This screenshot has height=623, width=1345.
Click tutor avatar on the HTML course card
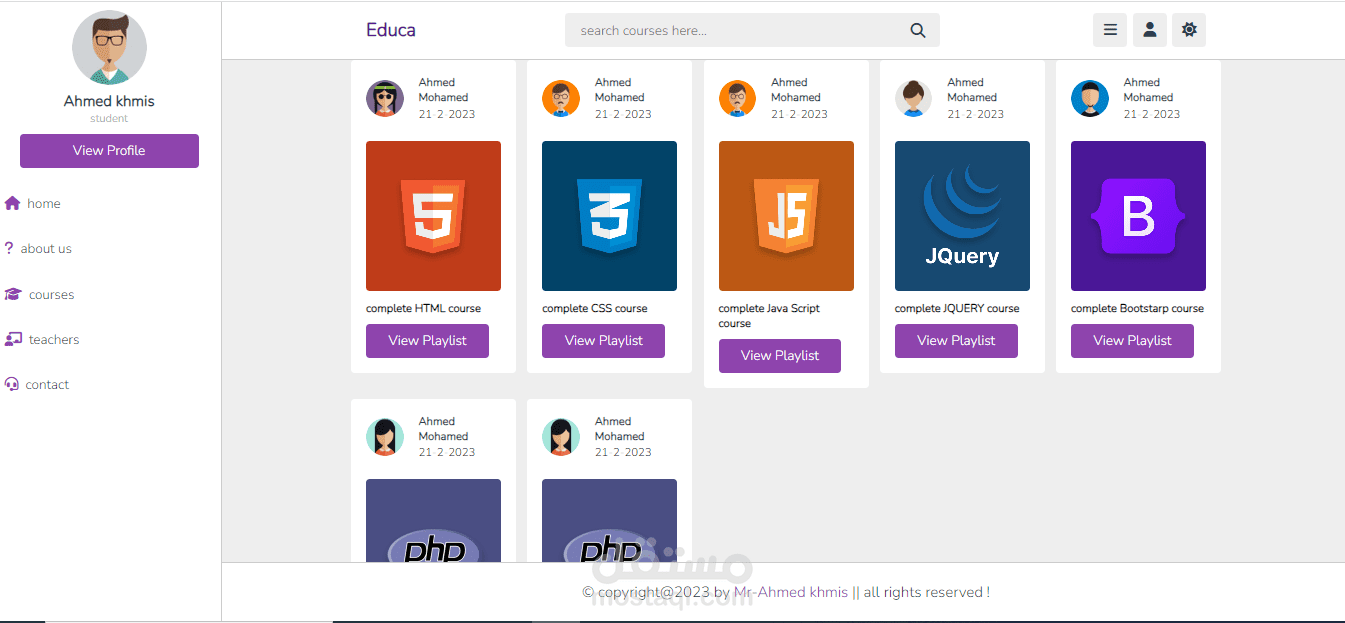pyautogui.click(x=385, y=98)
